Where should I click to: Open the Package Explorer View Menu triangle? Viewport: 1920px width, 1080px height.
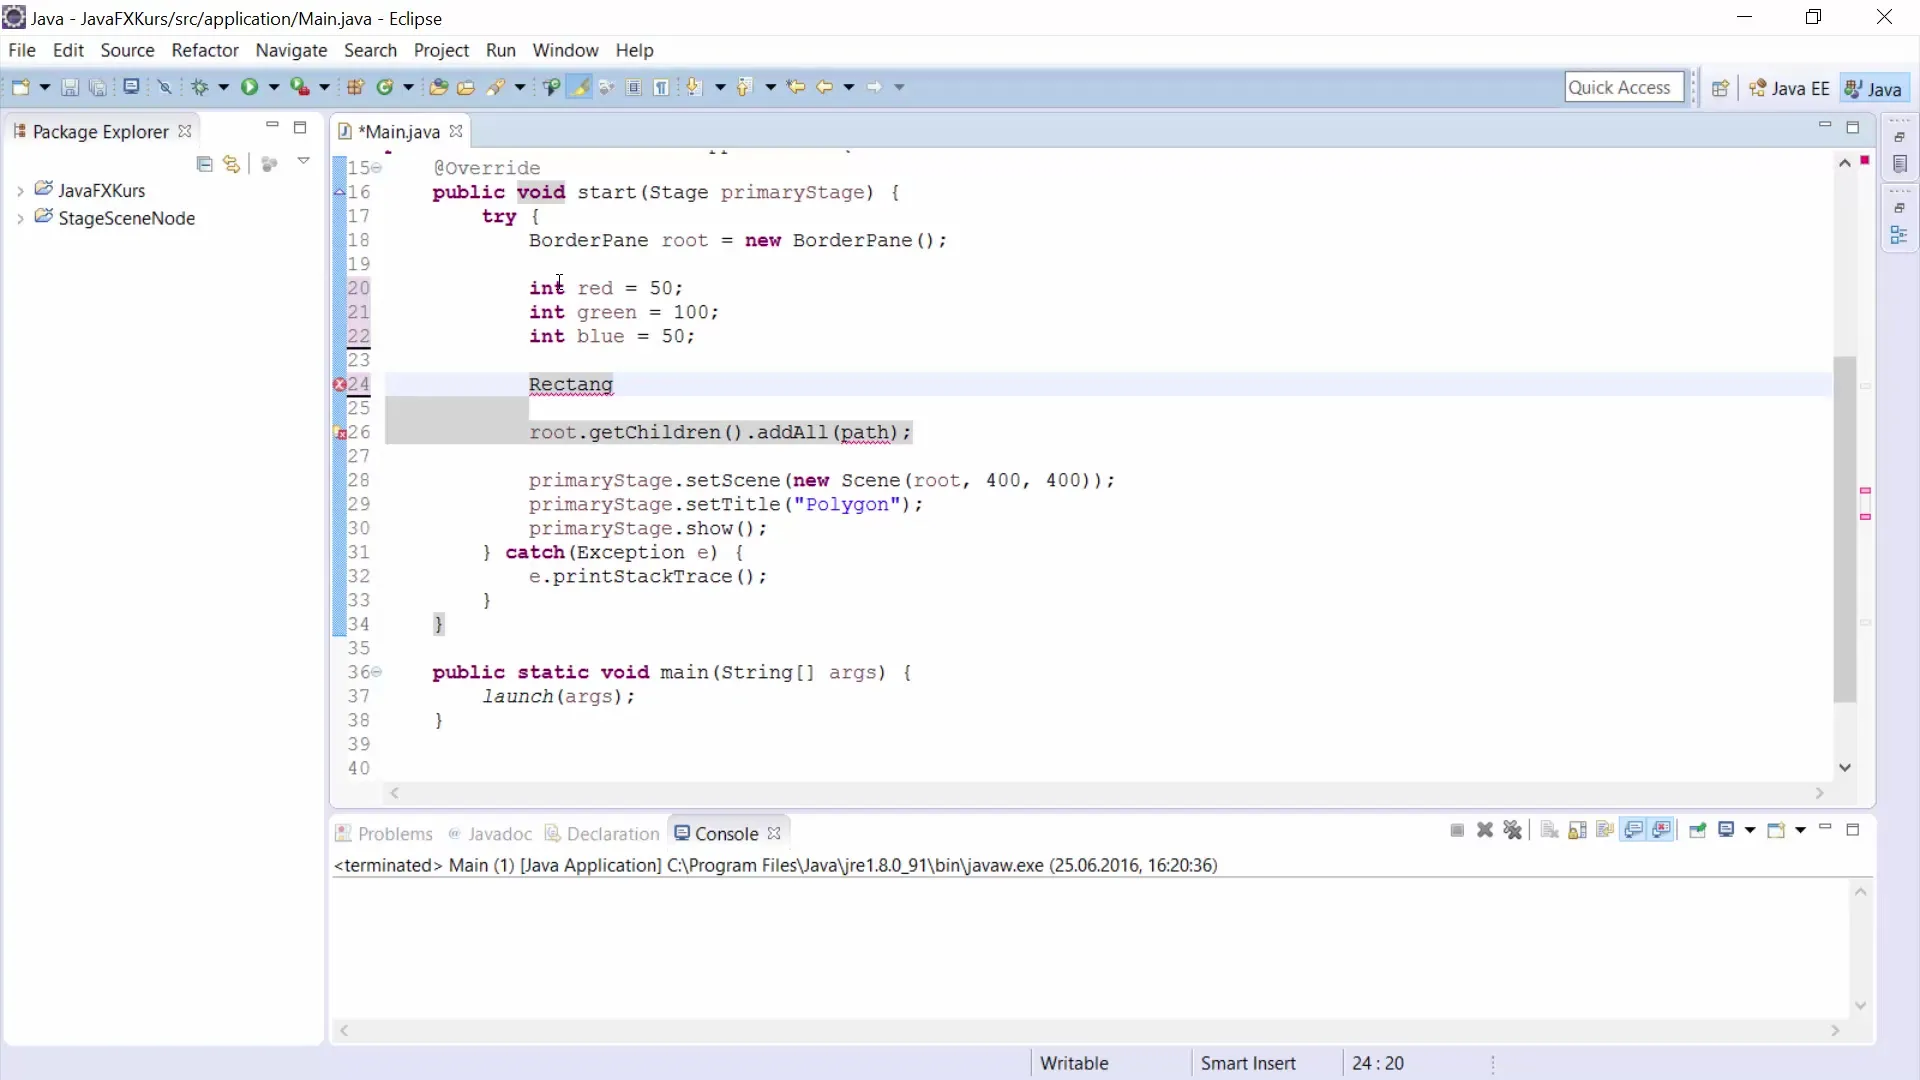point(303,161)
